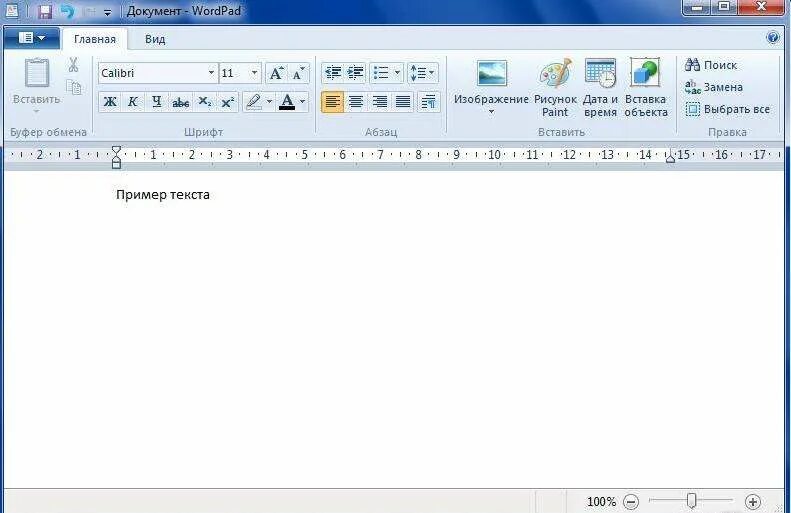Insert a Рисунок Paint drawing
The image size is (791, 513).
coord(555,88)
